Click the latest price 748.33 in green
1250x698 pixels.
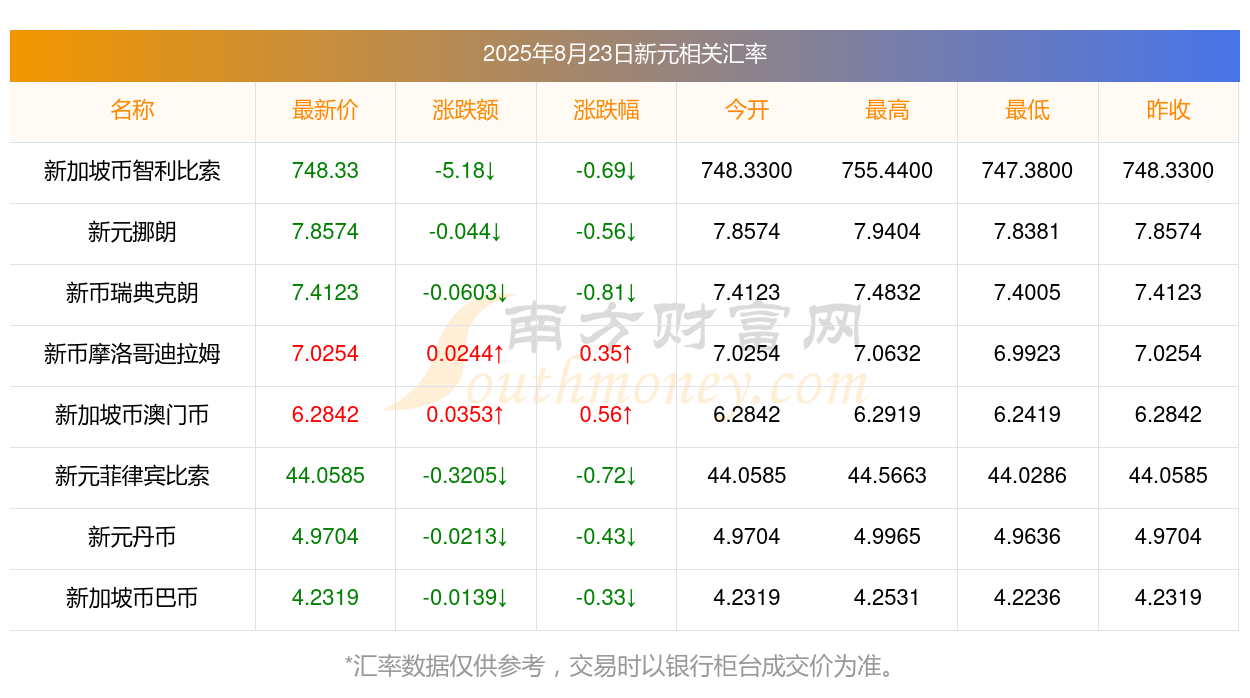tap(325, 171)
